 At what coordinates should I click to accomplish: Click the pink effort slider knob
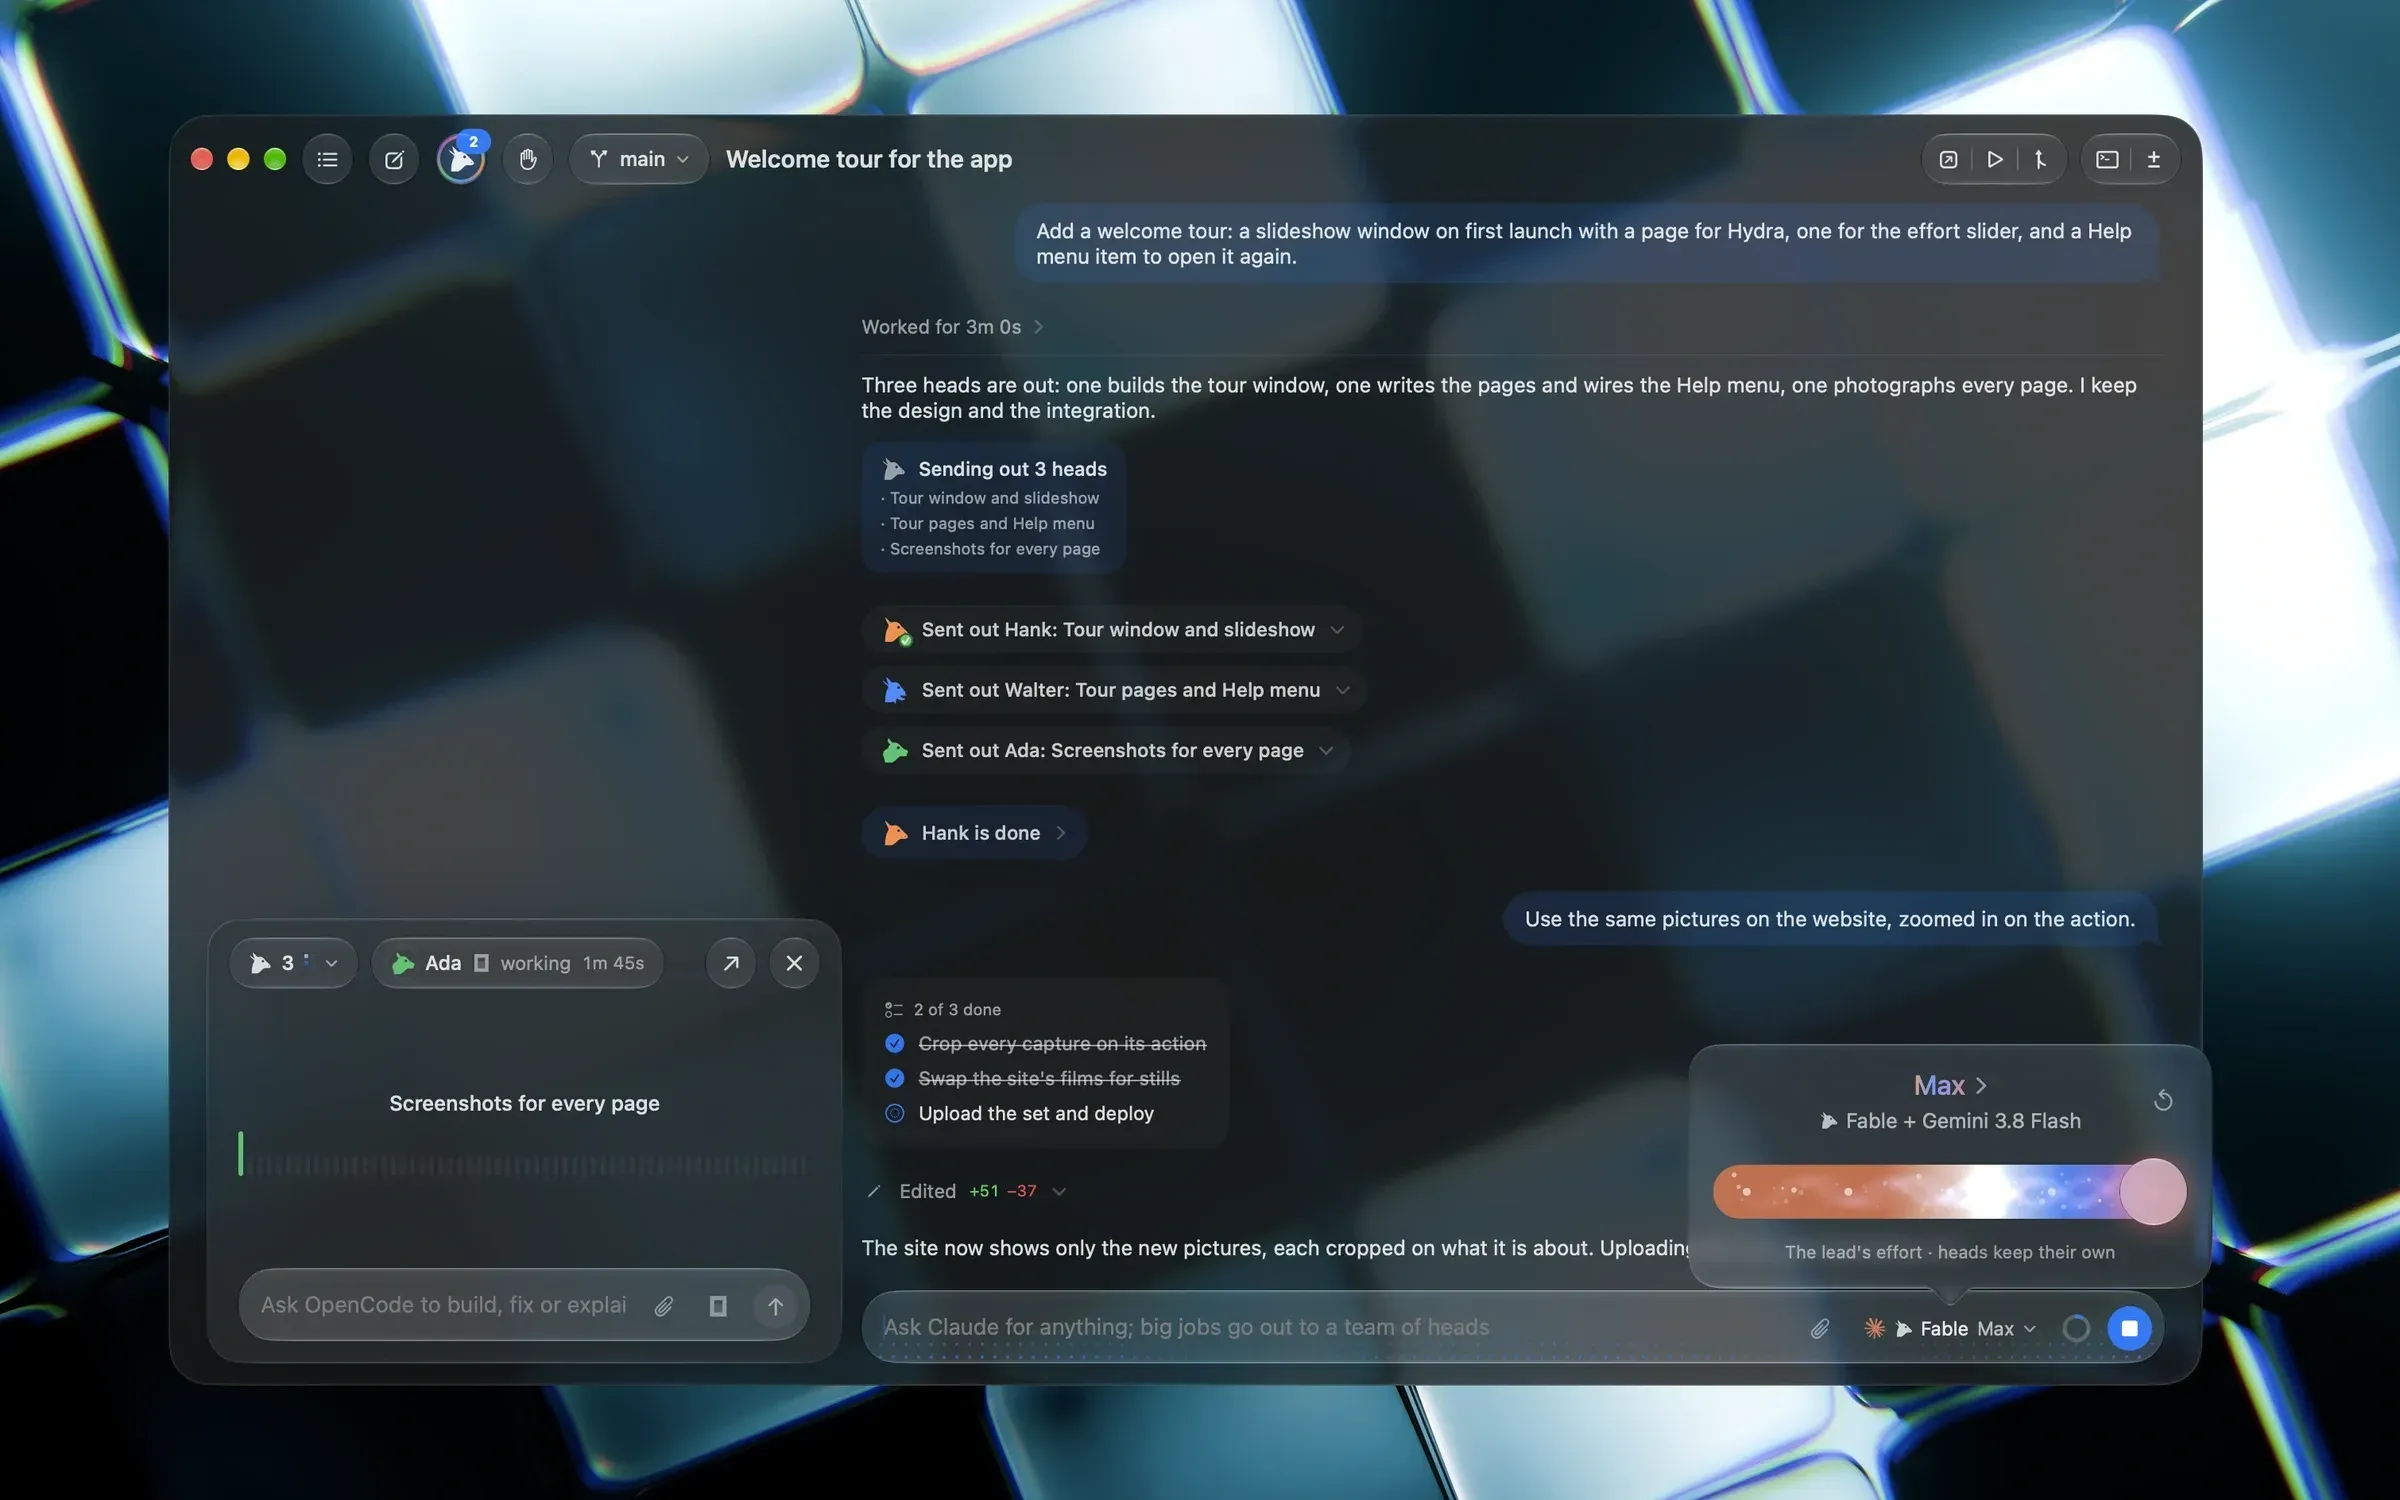(2152, 1191)
